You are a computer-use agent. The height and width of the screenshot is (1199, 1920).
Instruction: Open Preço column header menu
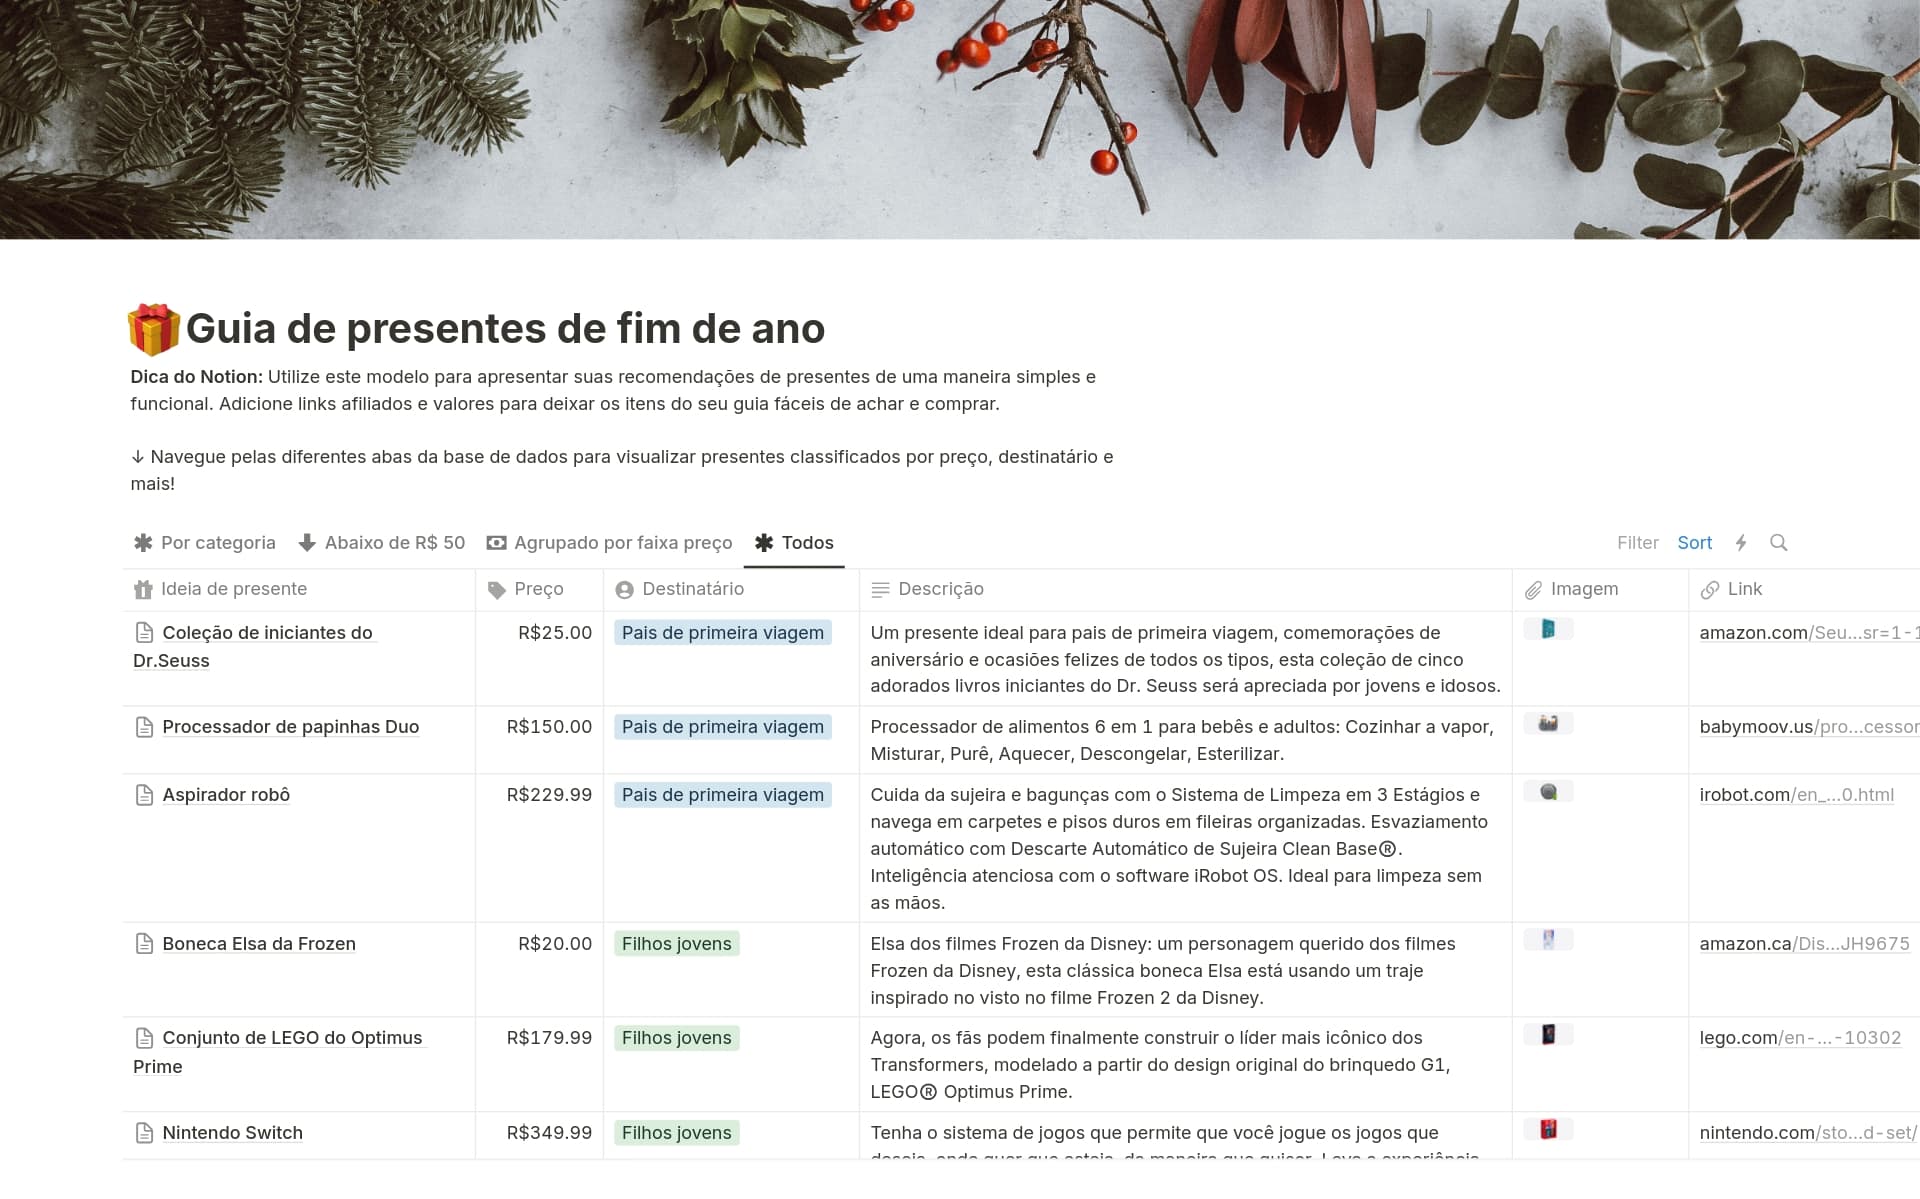coord(538,589)
